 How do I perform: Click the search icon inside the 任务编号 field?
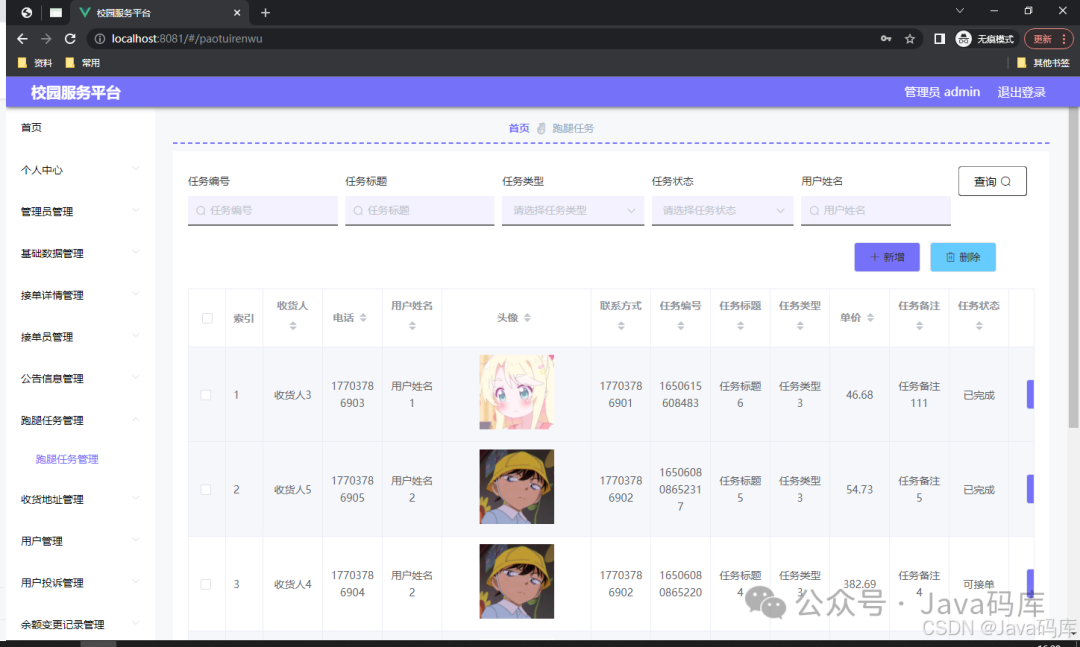coord(199,211)
